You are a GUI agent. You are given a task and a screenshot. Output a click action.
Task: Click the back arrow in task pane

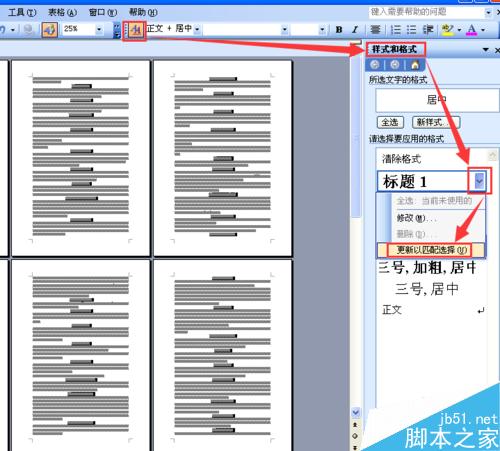click(375, 65)
